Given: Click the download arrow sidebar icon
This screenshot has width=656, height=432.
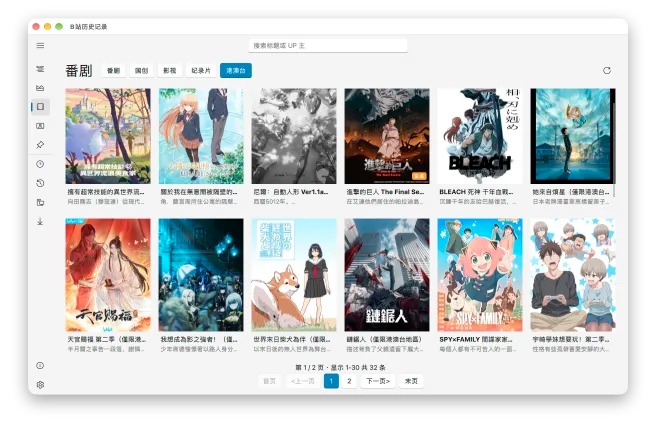Looking at the screenshot, I should 40,222.
